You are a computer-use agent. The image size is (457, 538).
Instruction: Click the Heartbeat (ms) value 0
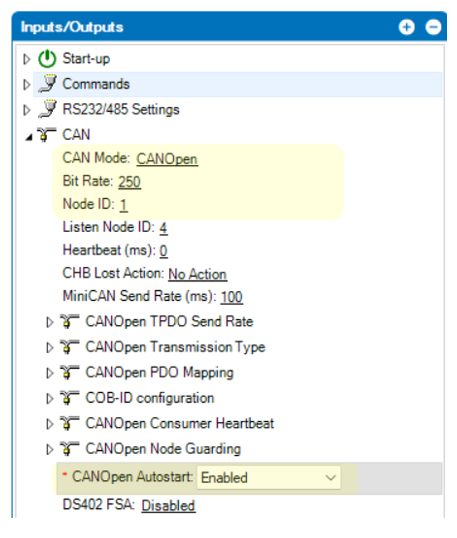click(x=164, y=251)
